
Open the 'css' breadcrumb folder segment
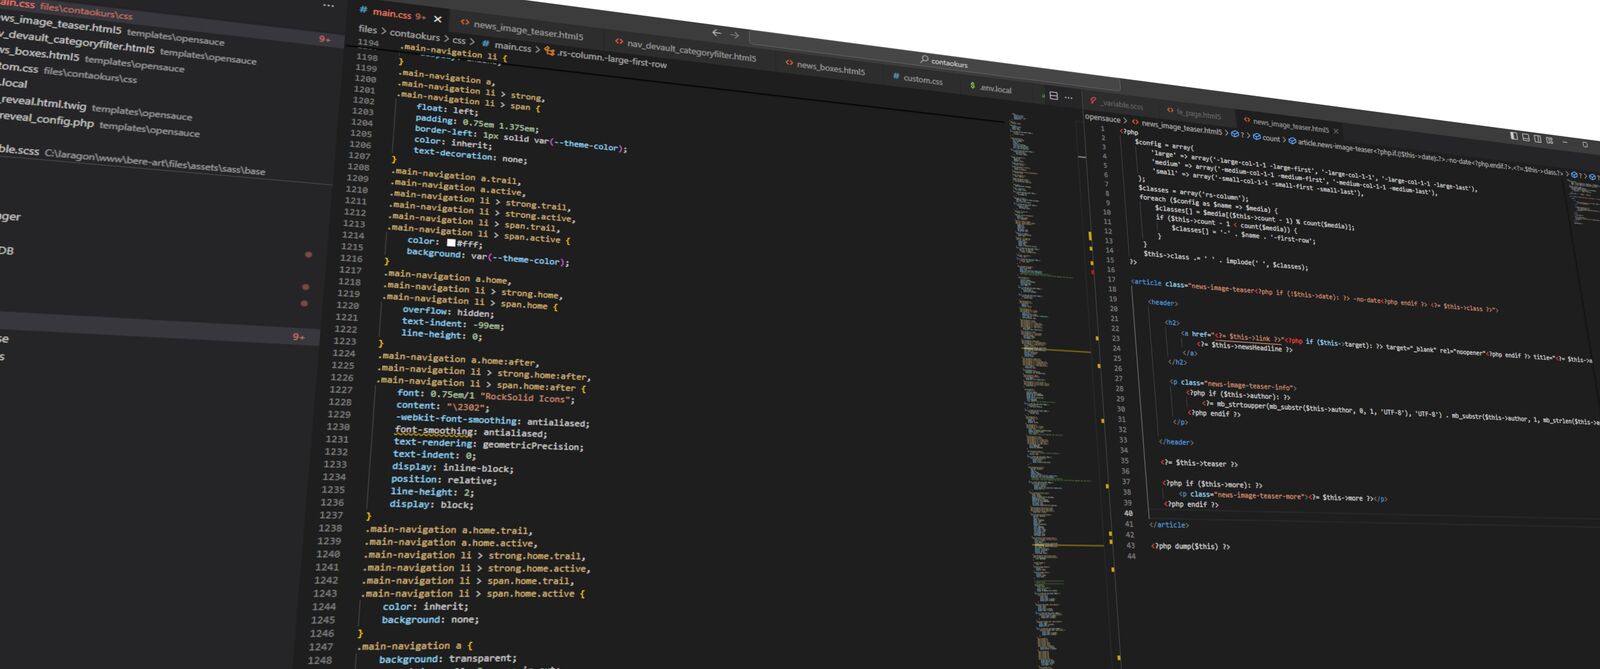459,40
